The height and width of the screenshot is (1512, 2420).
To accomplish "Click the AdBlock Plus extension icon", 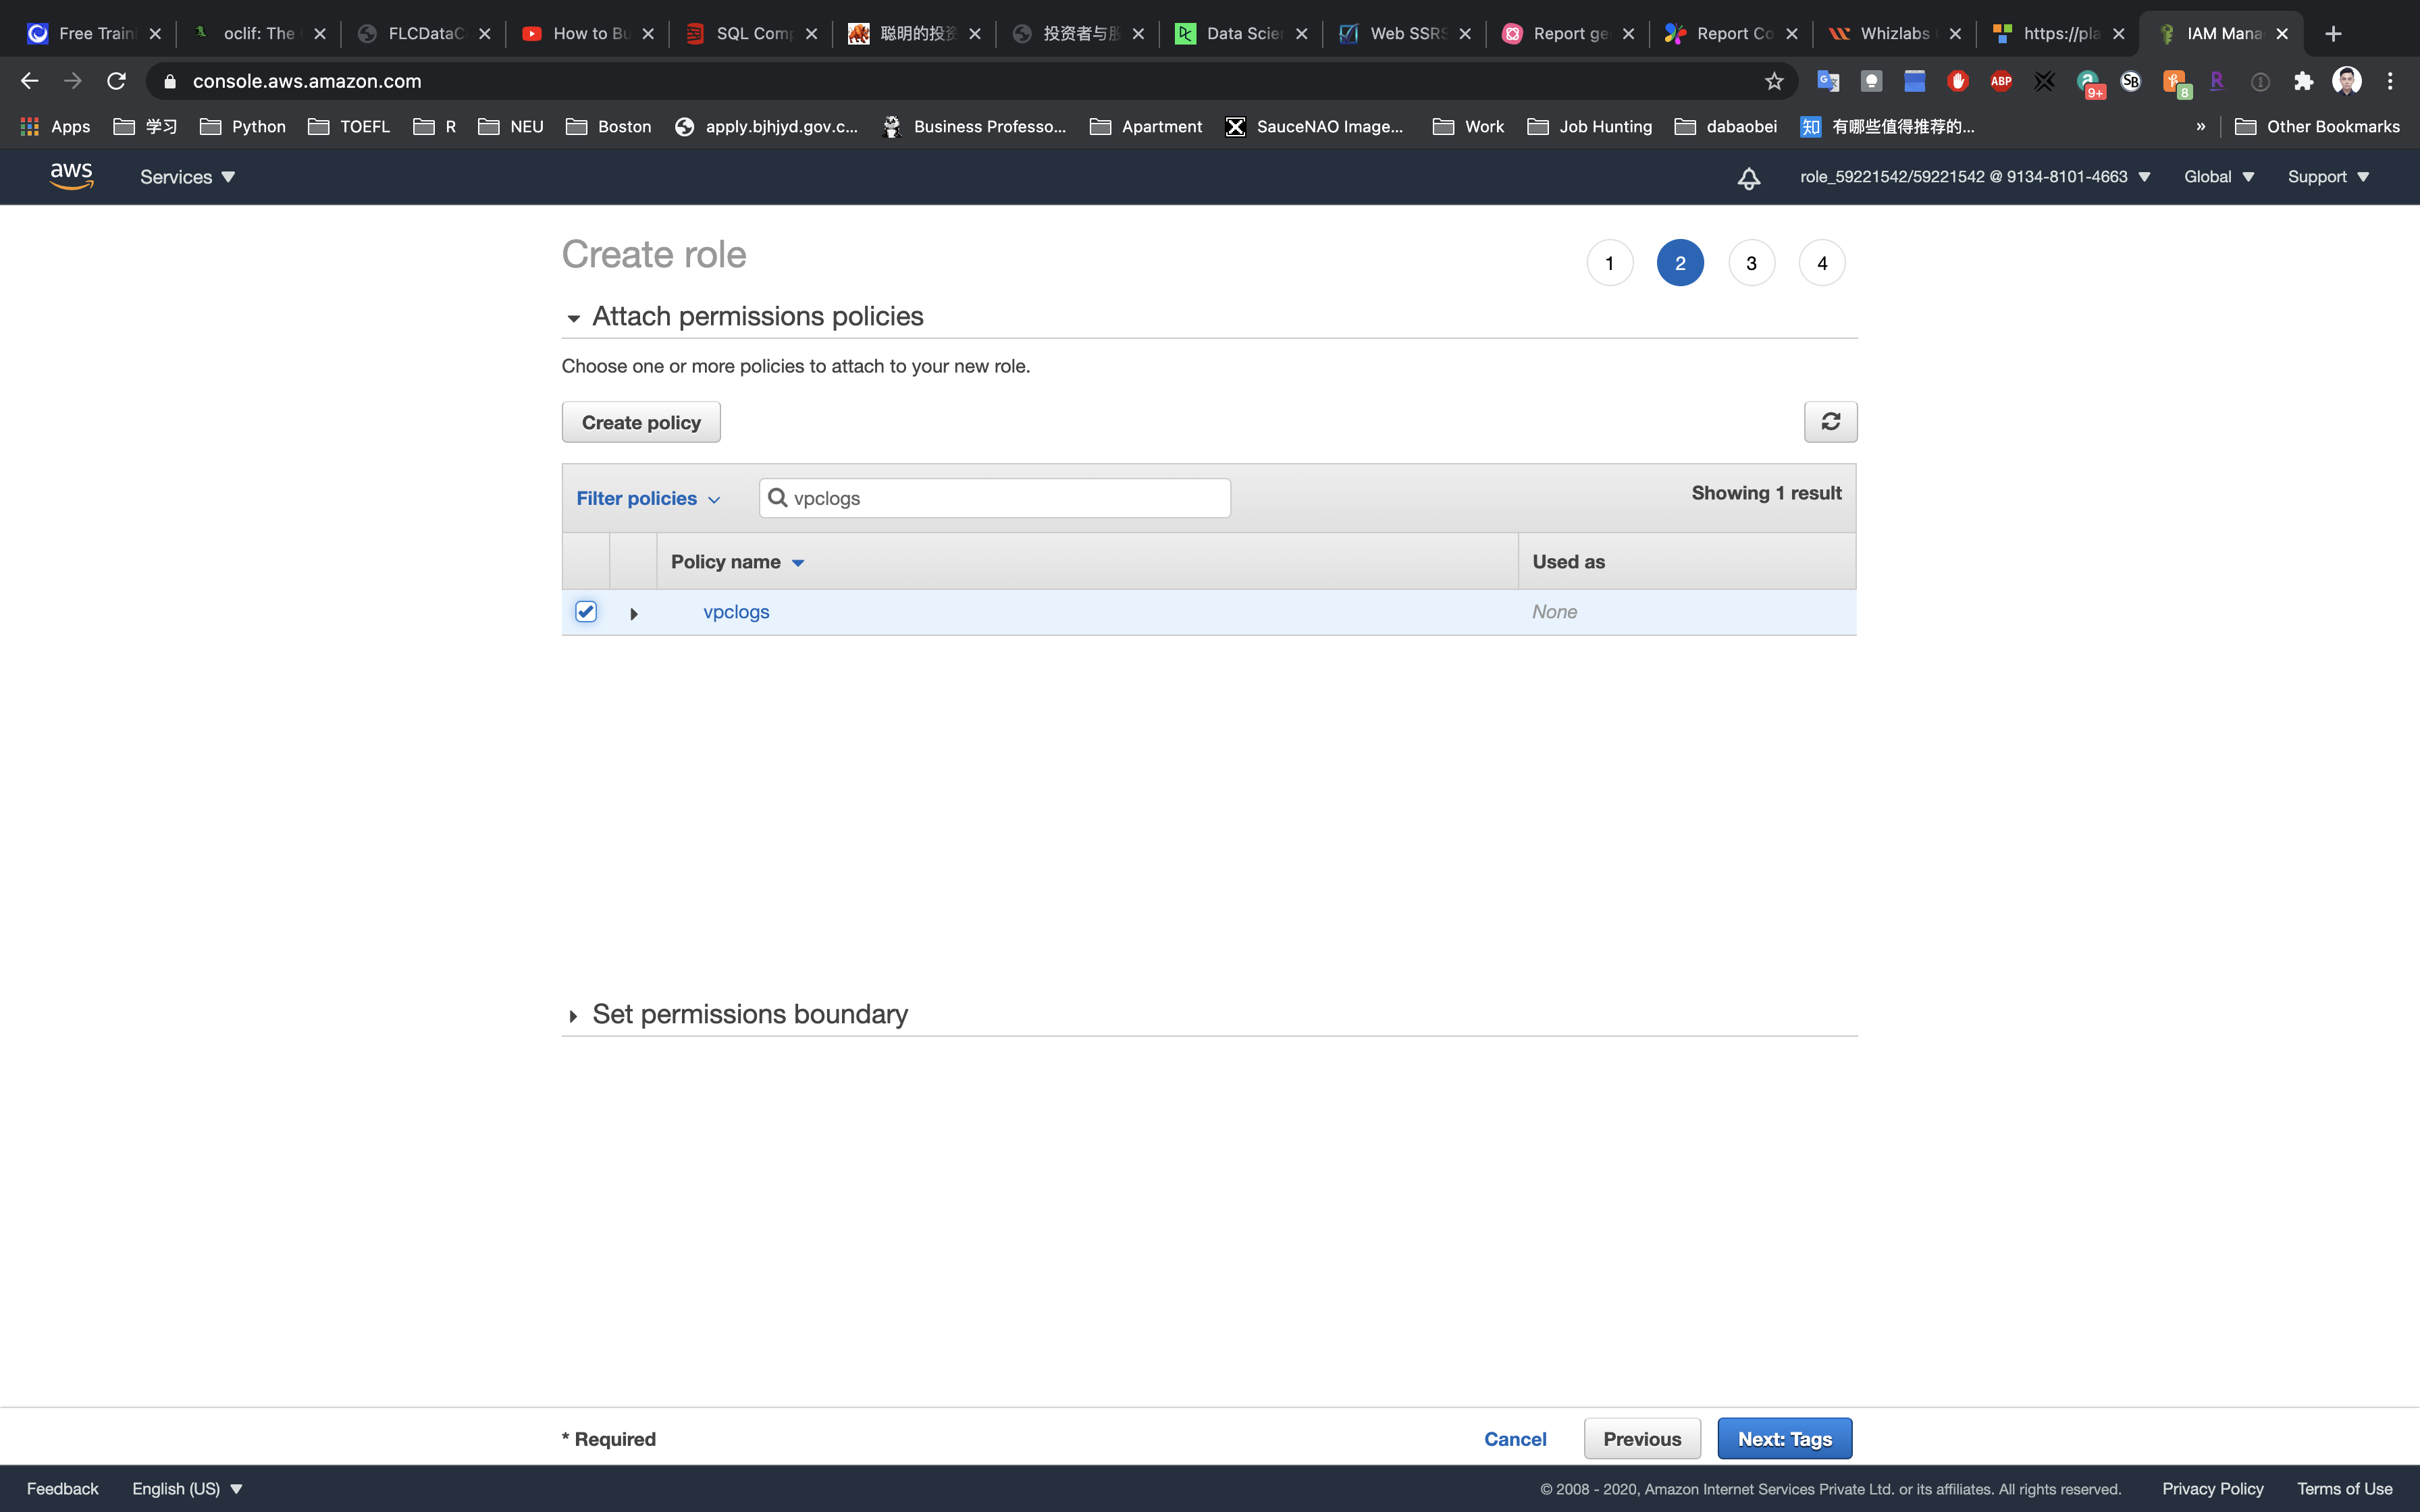I will click(2001, 81).
